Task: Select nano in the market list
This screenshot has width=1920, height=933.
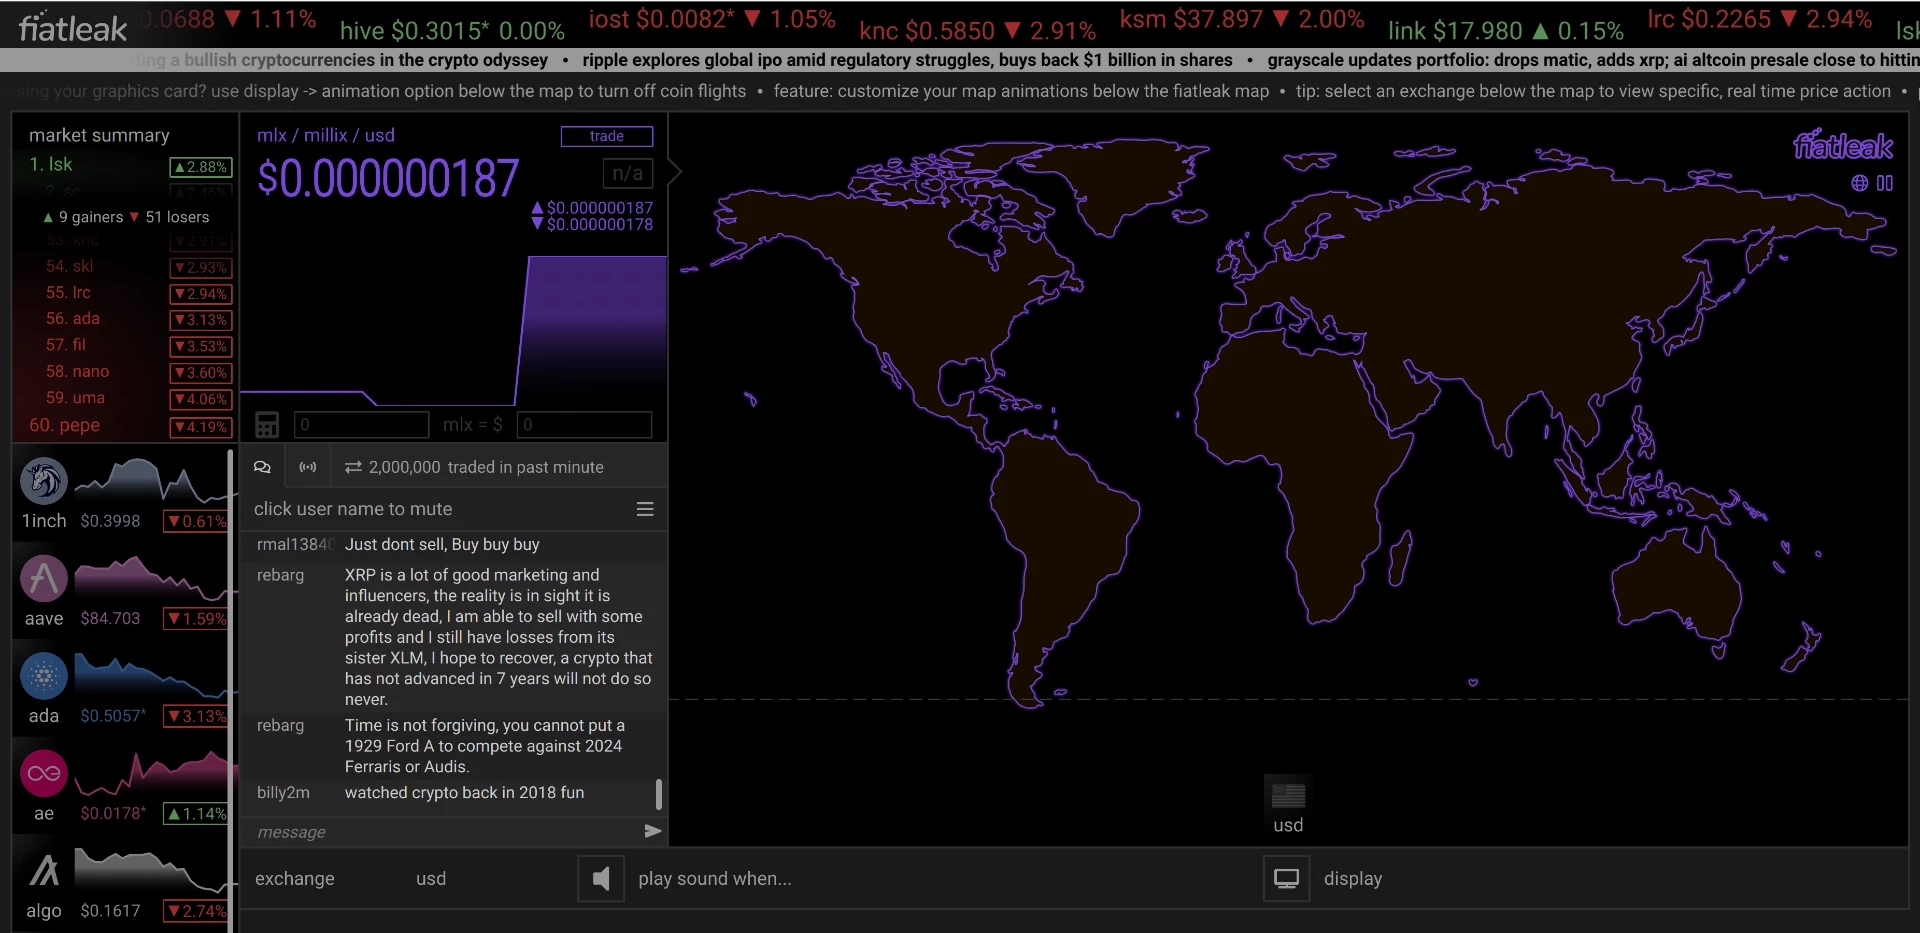Action: (77, 371)
